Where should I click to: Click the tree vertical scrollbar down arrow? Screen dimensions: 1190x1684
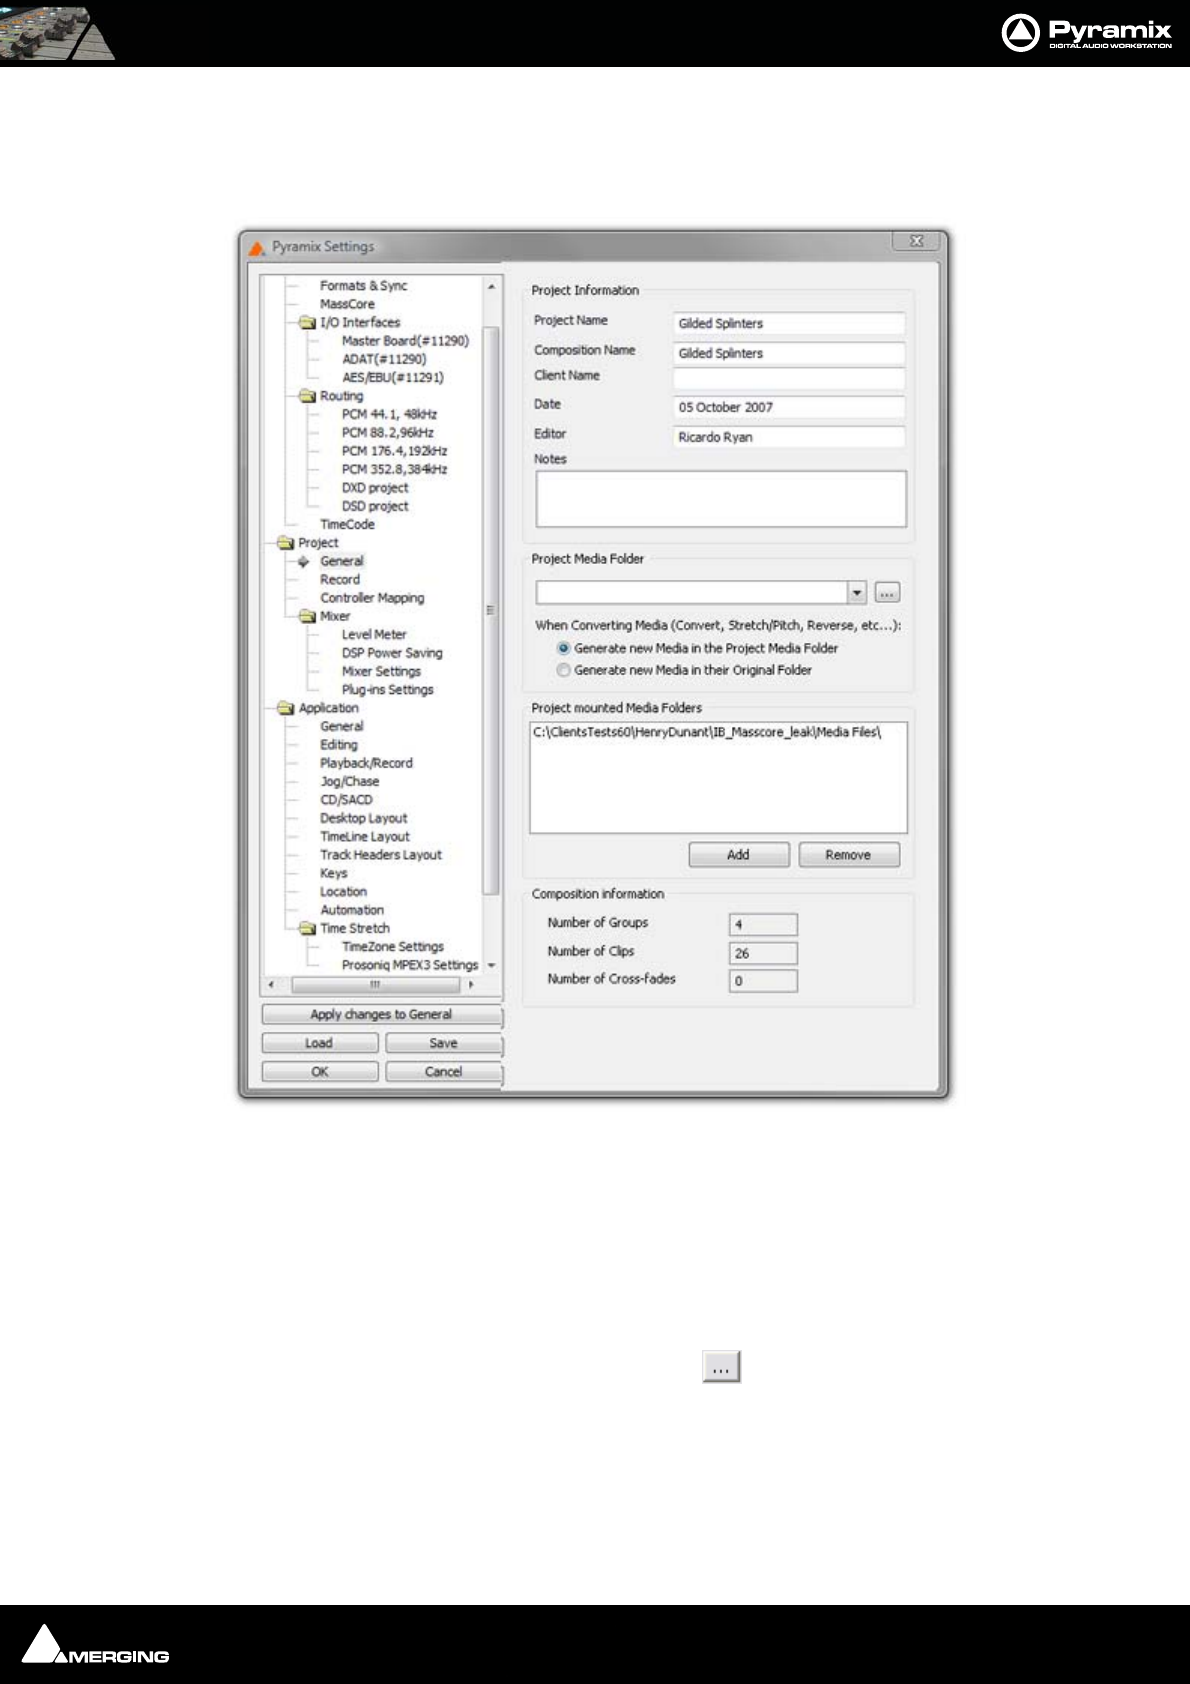(x=491, y=965)
